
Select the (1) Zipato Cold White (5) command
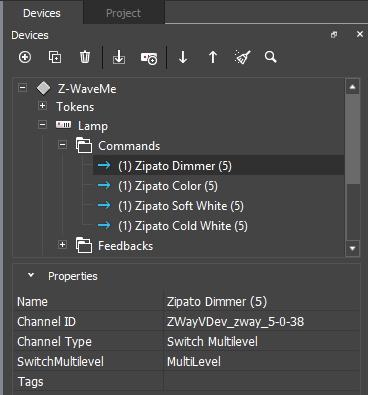tap(183, 226)
